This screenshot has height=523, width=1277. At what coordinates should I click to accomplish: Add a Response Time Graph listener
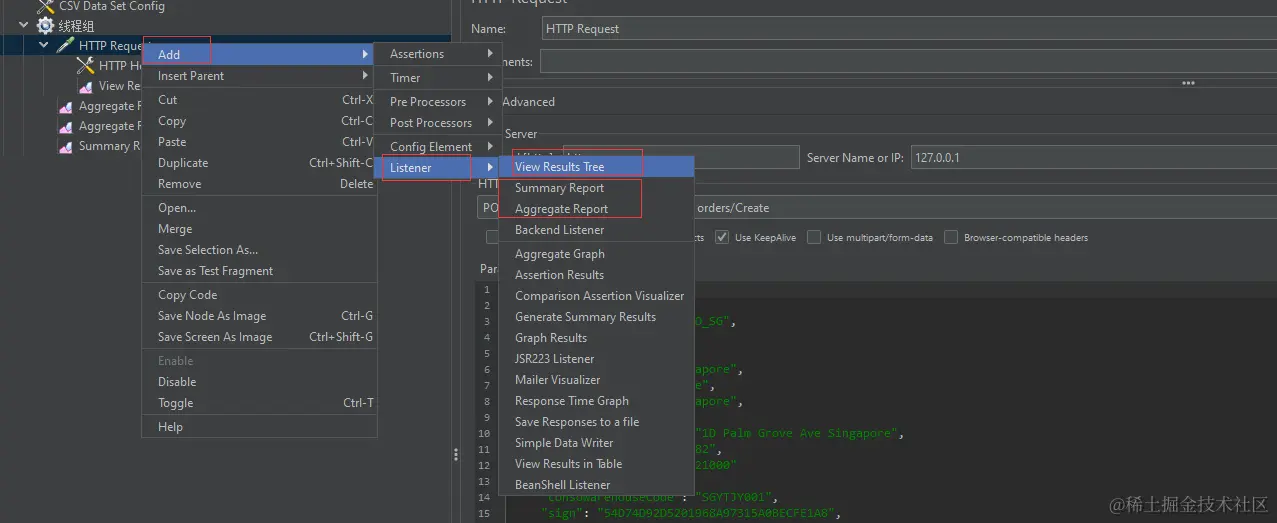pyautogui.click(x=597, y=401)
